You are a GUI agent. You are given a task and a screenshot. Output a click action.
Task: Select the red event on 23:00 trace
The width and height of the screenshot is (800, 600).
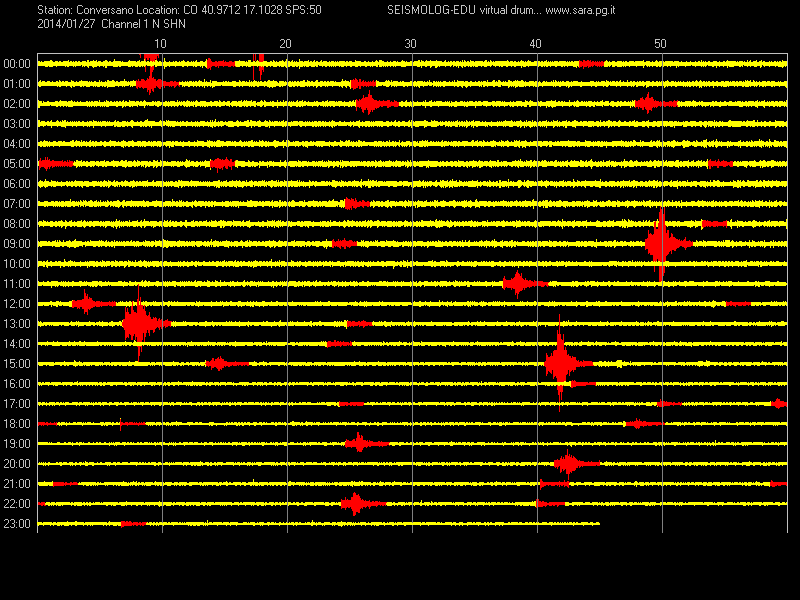click(x=133, y=523)
